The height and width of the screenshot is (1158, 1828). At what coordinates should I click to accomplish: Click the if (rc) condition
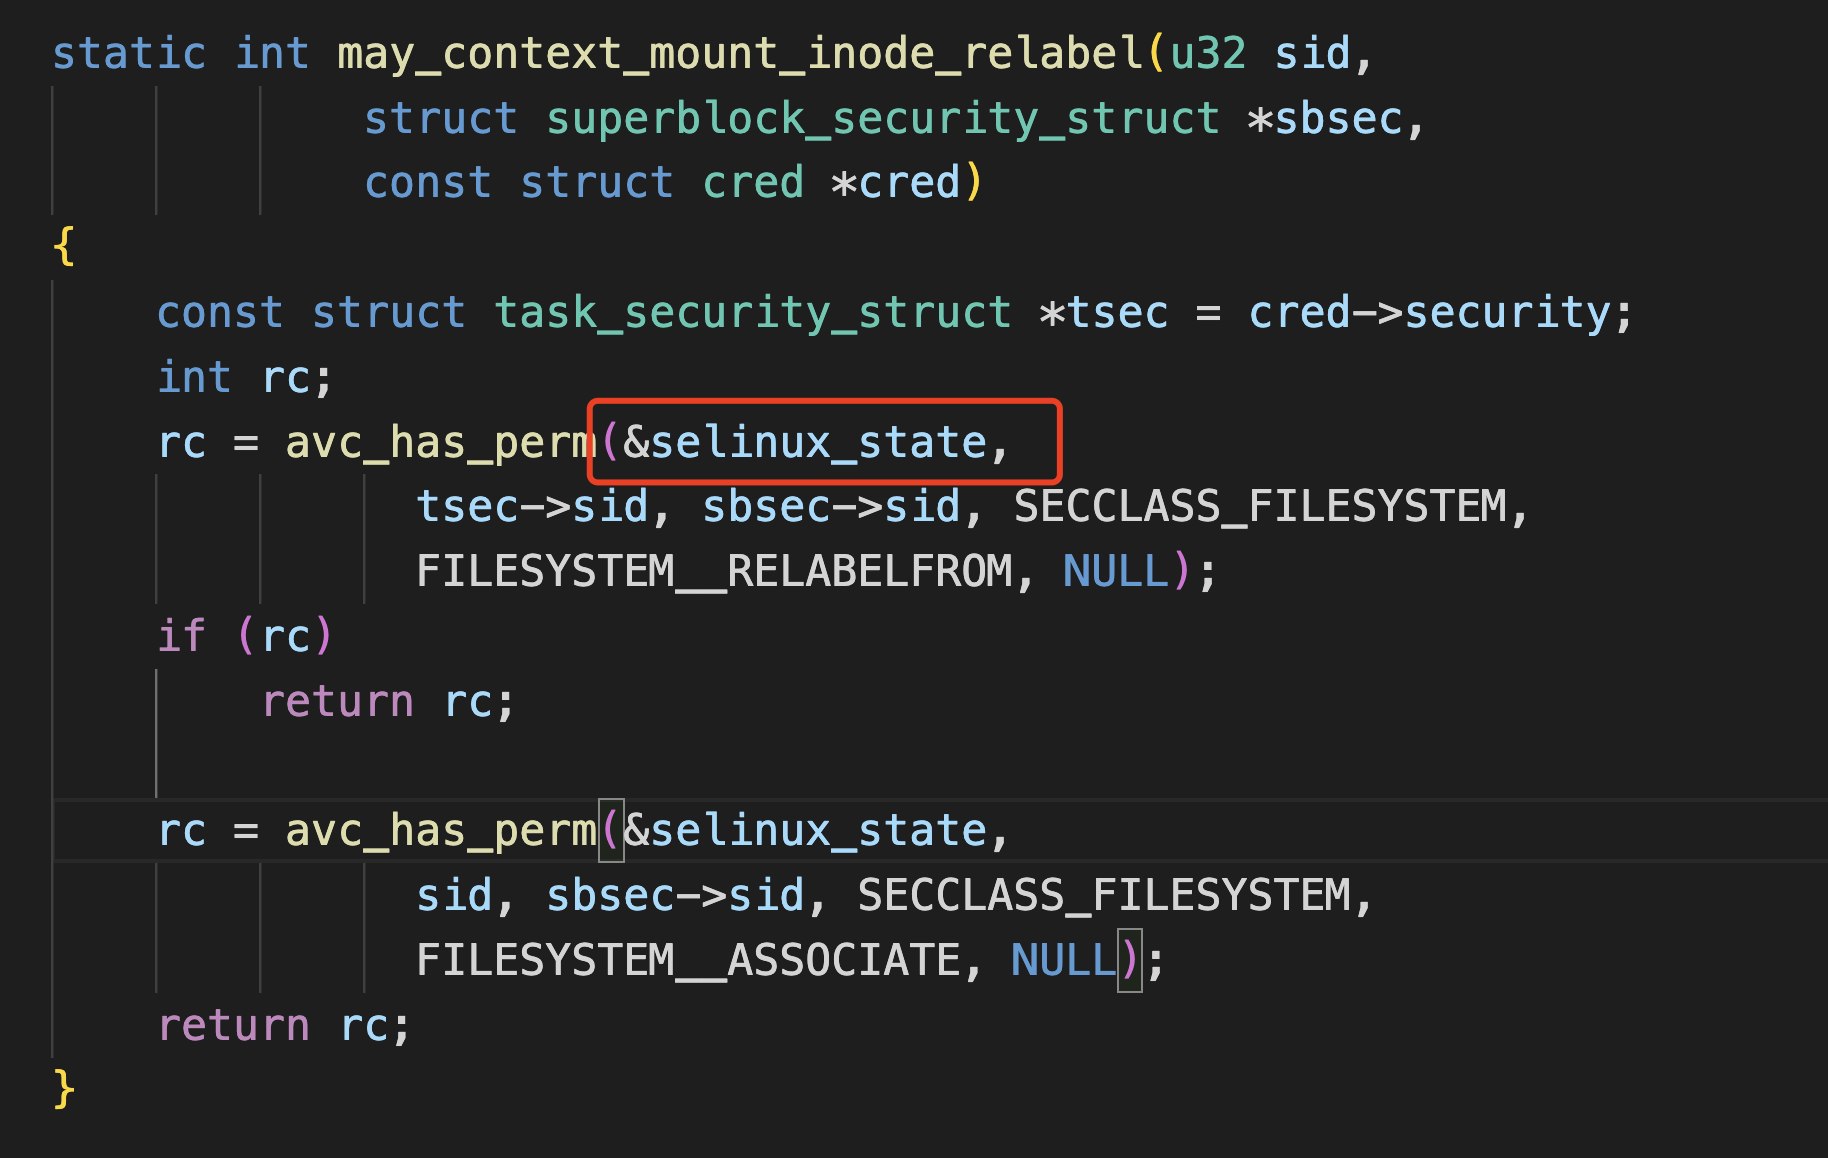click(245, 637)
